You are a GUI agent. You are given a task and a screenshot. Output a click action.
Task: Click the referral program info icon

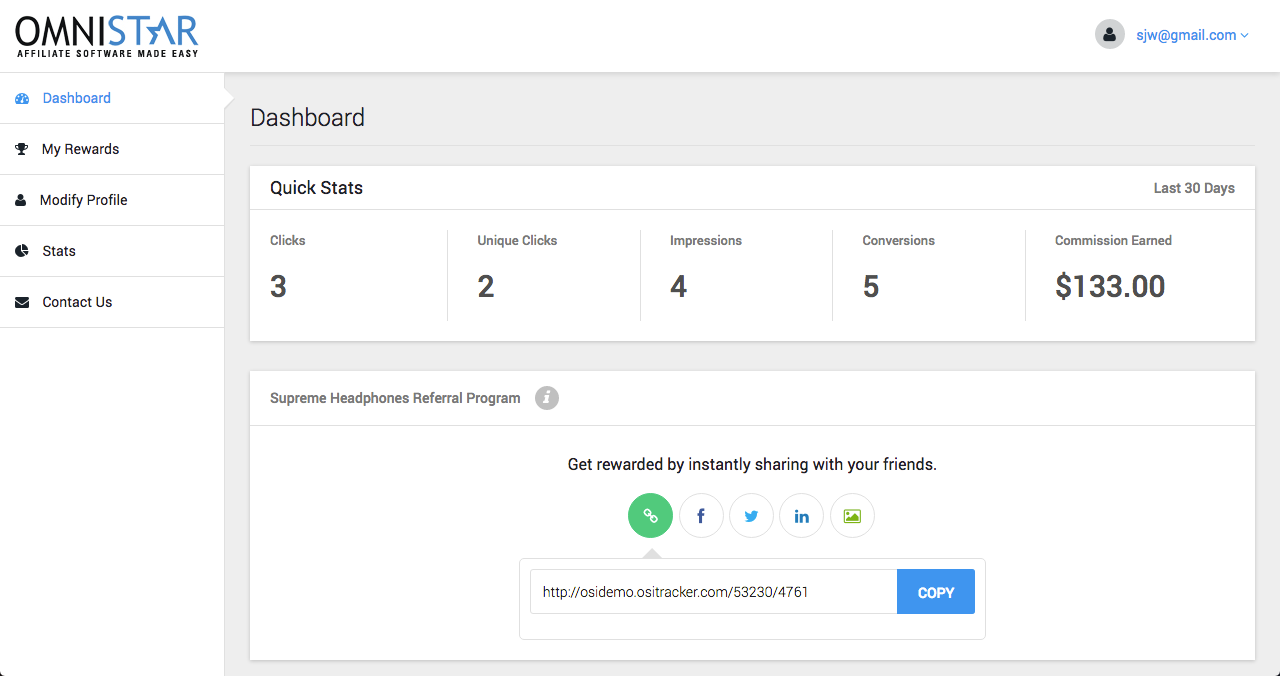[x=547, y=398]
